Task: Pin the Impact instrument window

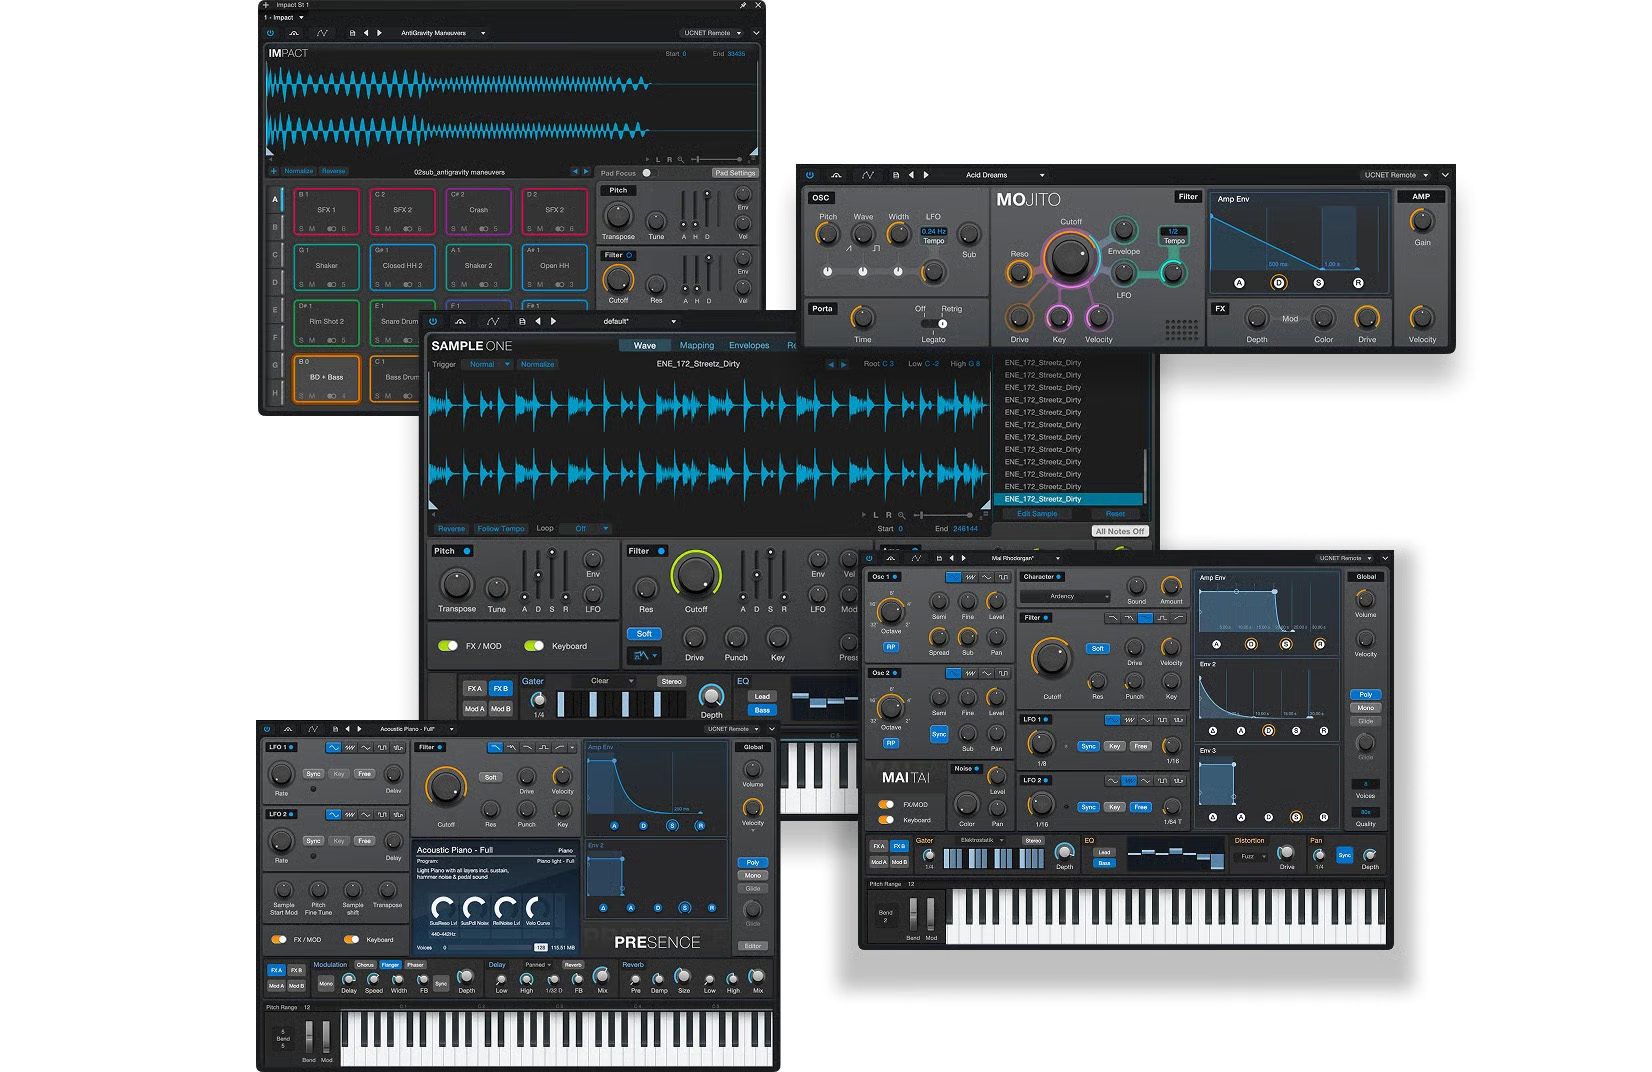Action: tap(743, 5)
